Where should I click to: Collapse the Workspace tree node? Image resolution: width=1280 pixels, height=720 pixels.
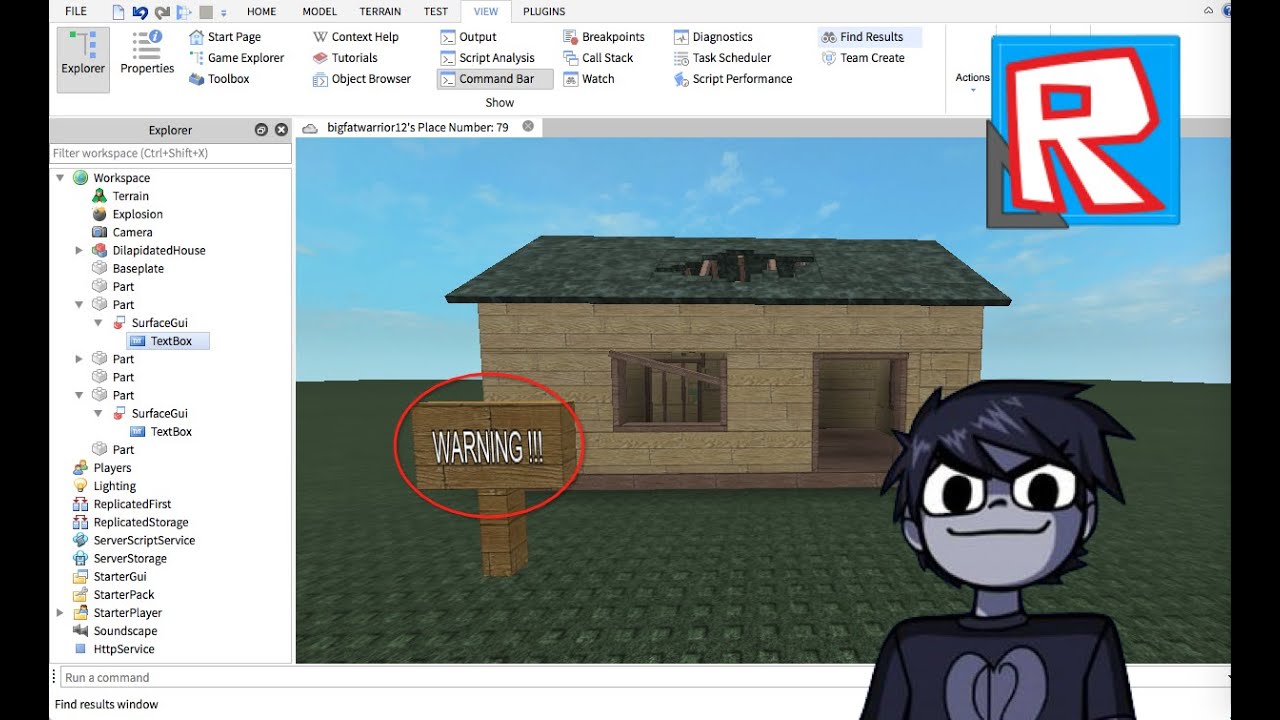pyautogui.click(x=60, y=178)
